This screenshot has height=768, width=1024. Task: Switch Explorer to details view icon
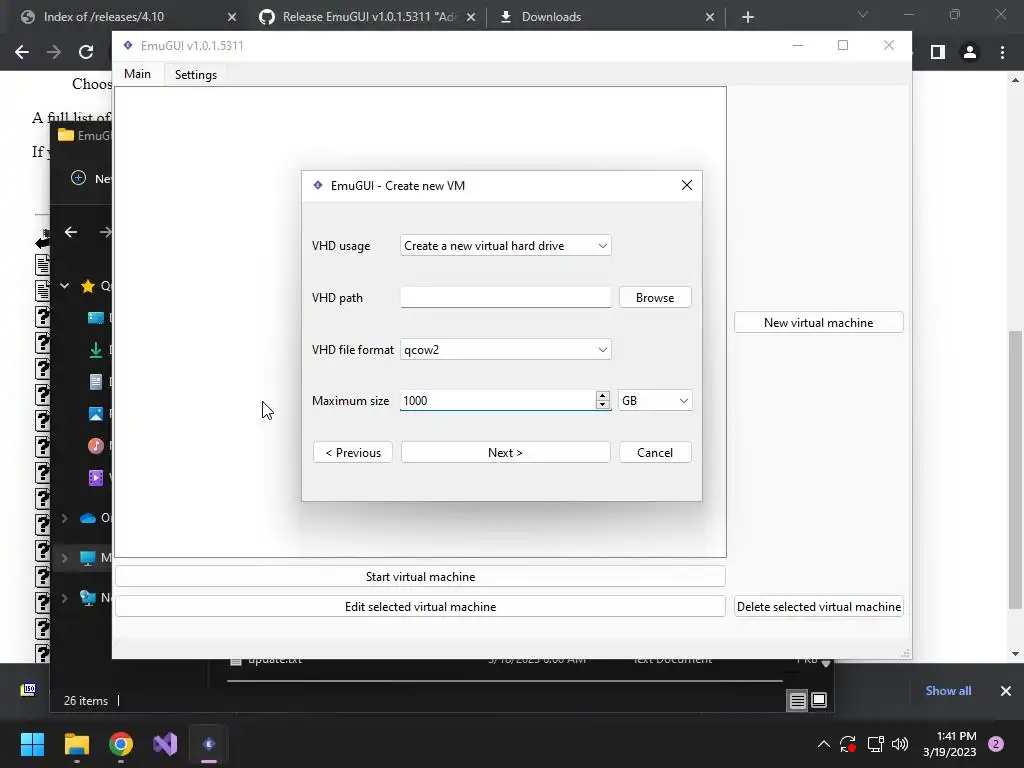pos(797,701)
